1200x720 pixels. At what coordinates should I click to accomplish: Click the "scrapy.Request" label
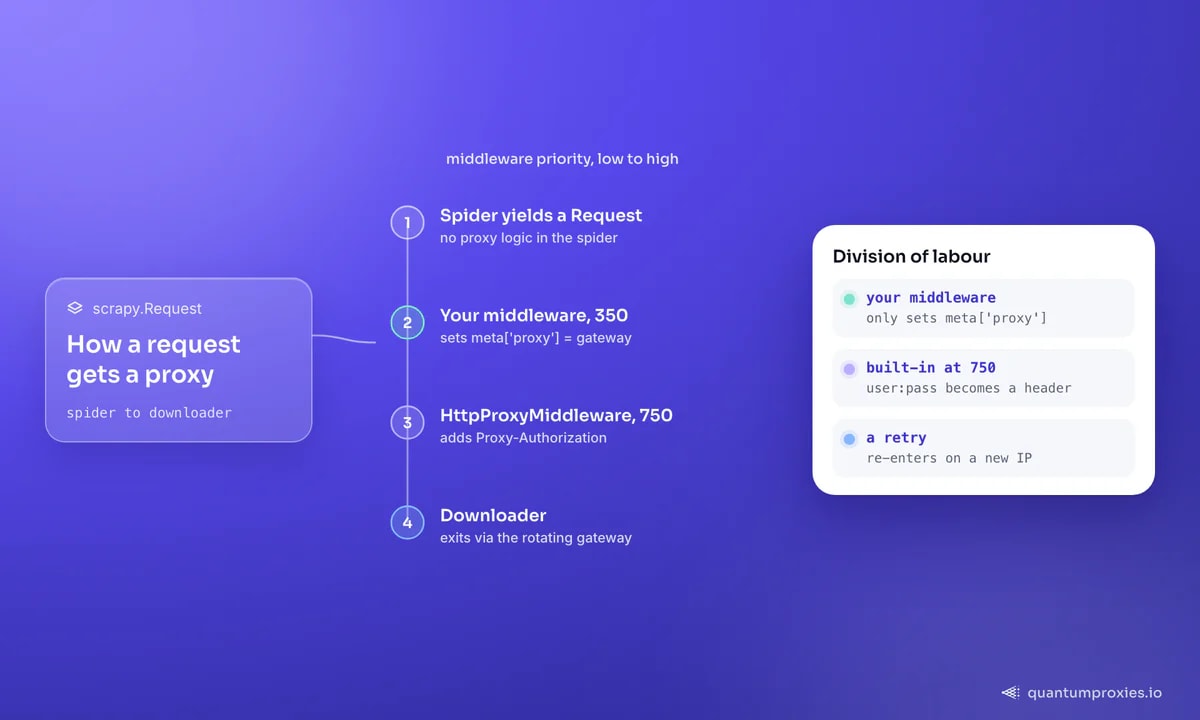[x=147, y=309]
